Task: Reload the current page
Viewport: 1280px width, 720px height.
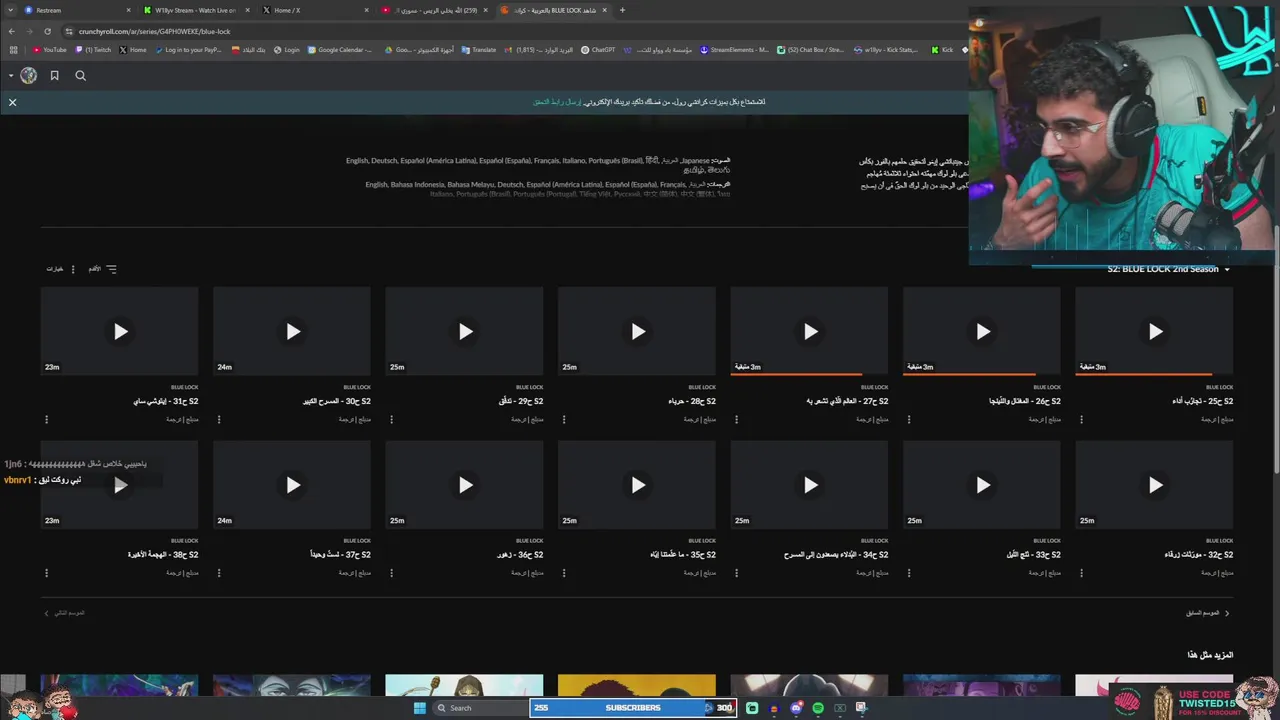Action: point(48,31)
